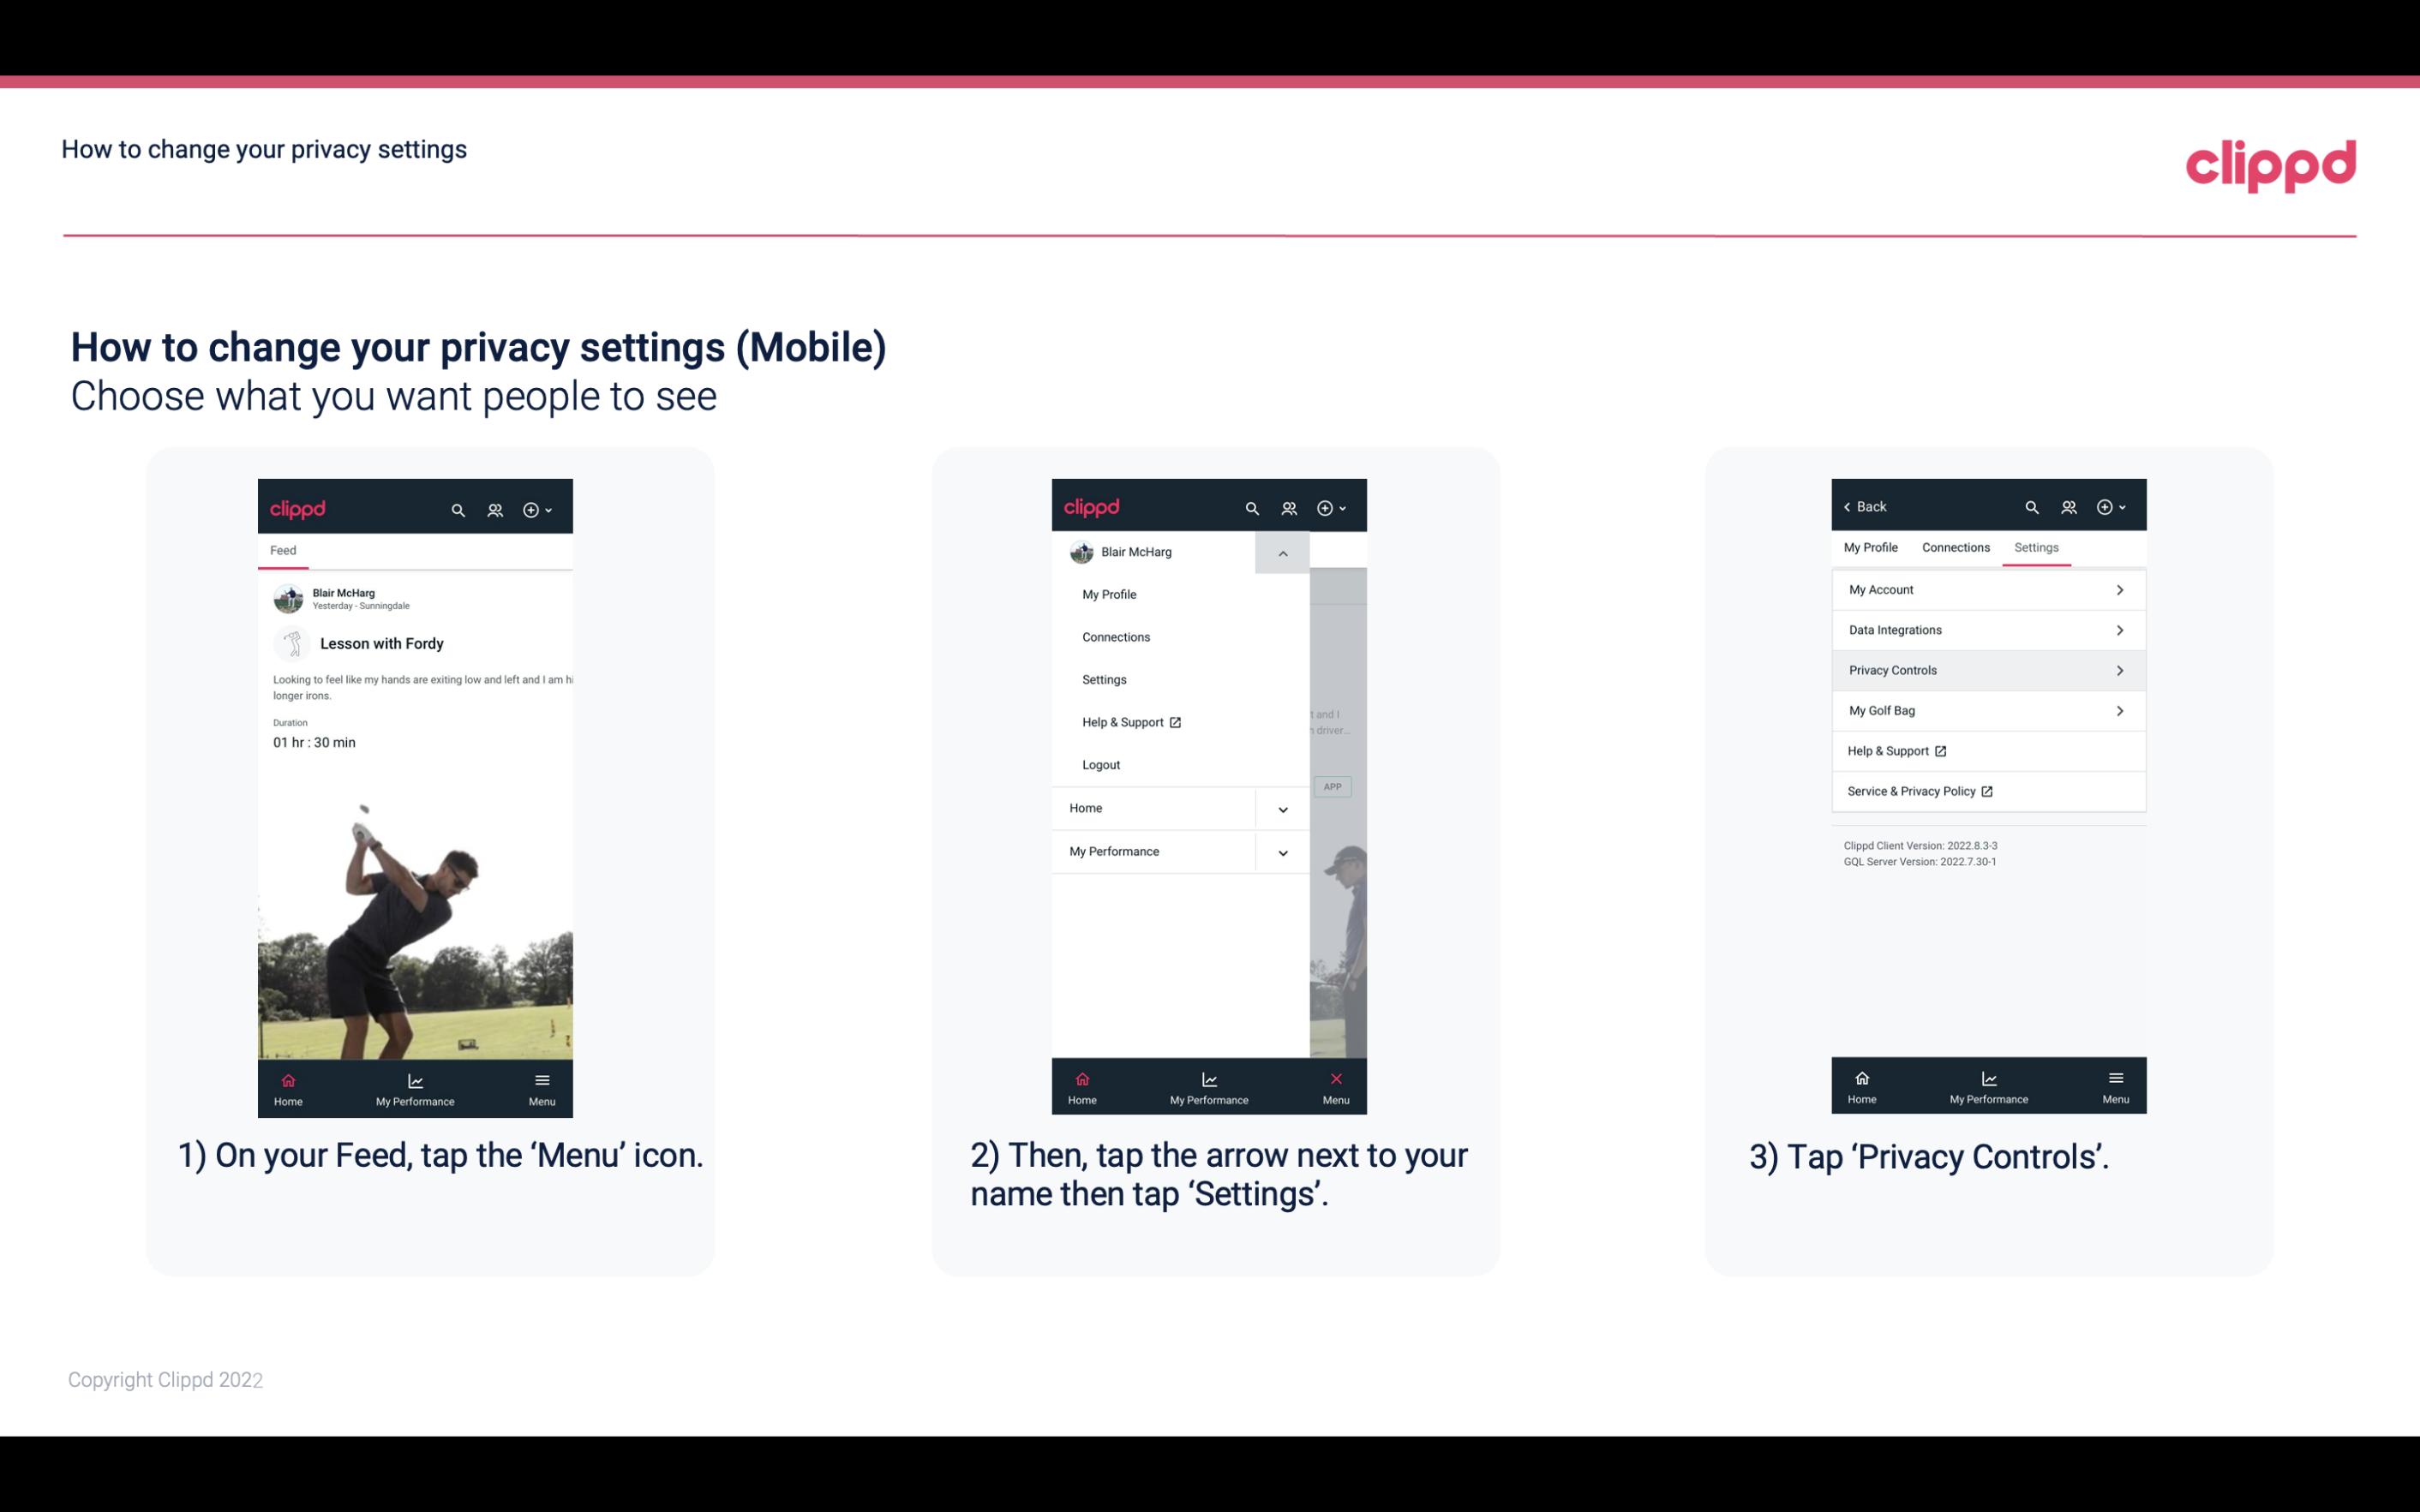Image resolution: width=2420 pixels, height=1512 pixels.
Task: Expand the My Performance dropdown in menu
Action: [1282, 852]
